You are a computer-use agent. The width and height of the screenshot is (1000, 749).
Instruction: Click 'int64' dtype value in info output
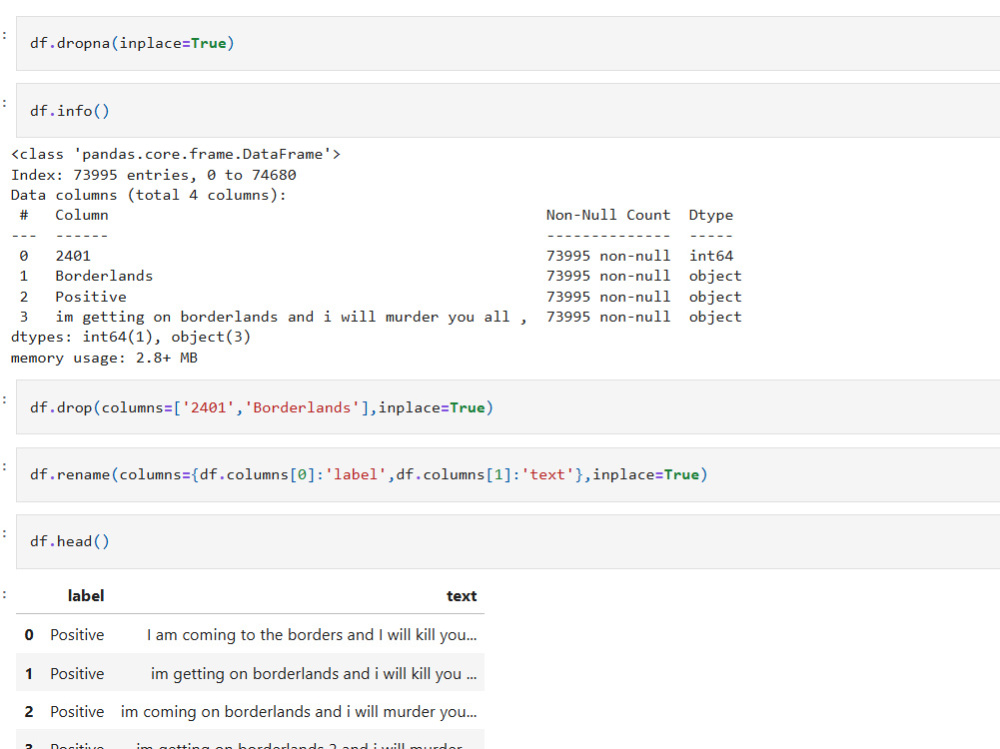(x=710, y=256)
